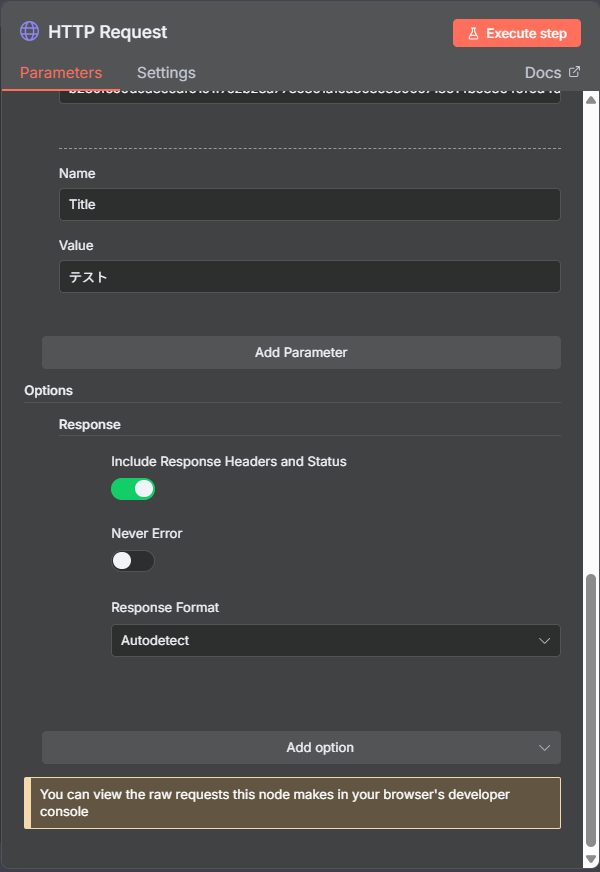Expand the Add option dropdown
The image size is (600, 872).
point(301,747)
